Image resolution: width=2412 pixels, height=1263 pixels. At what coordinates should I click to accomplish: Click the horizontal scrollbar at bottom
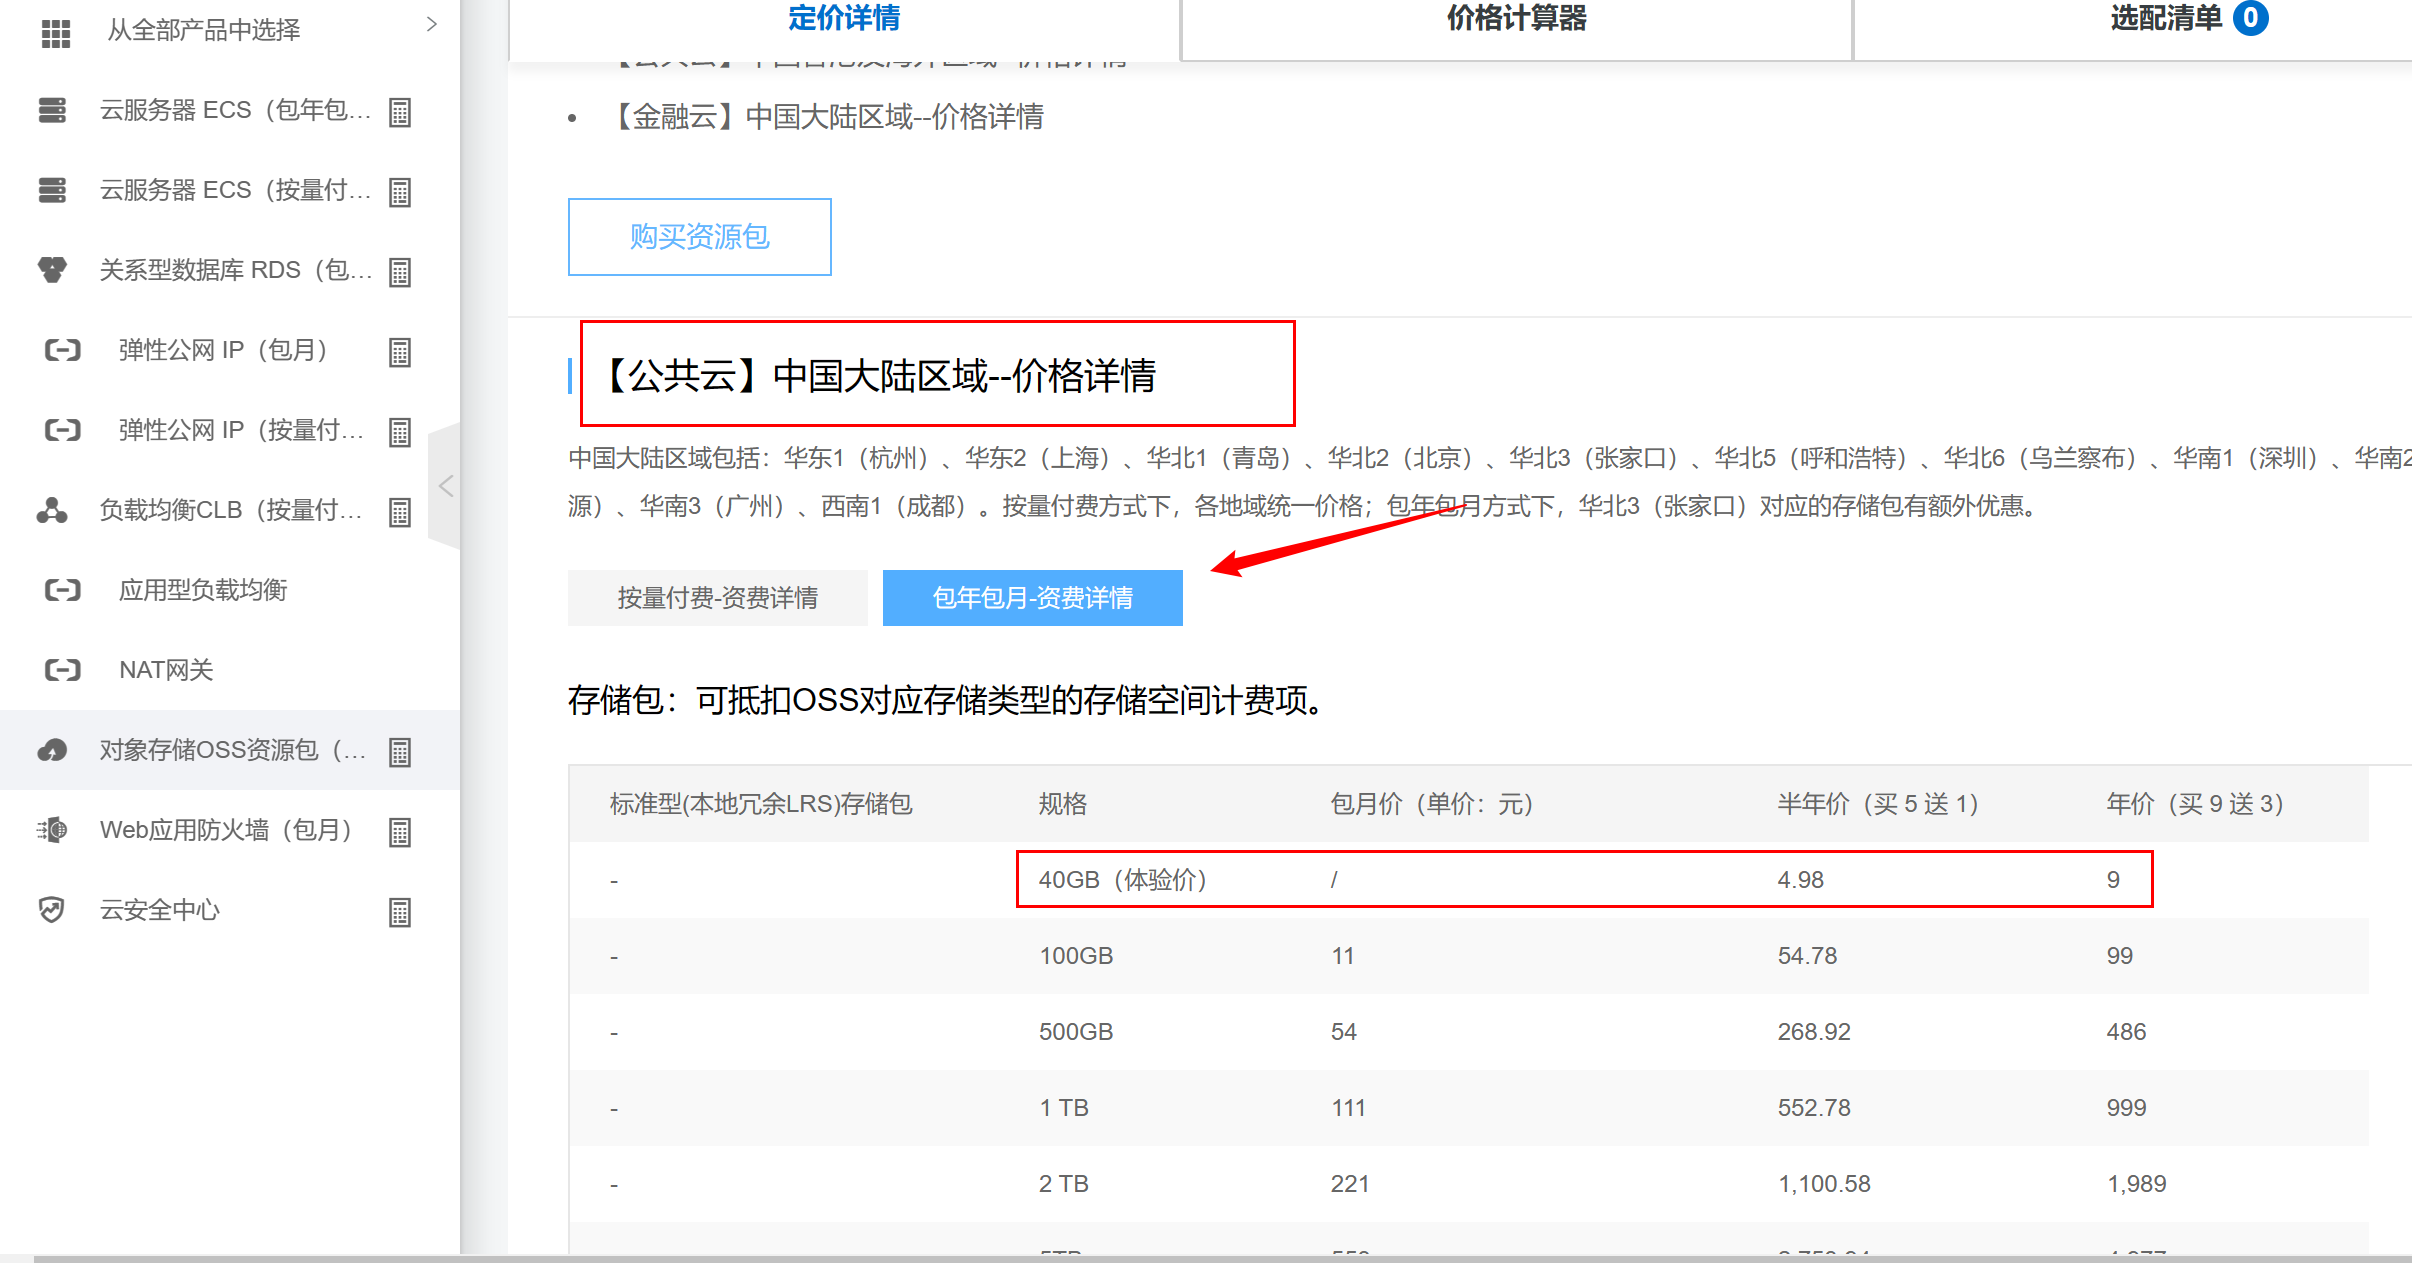(1200, 1258)
